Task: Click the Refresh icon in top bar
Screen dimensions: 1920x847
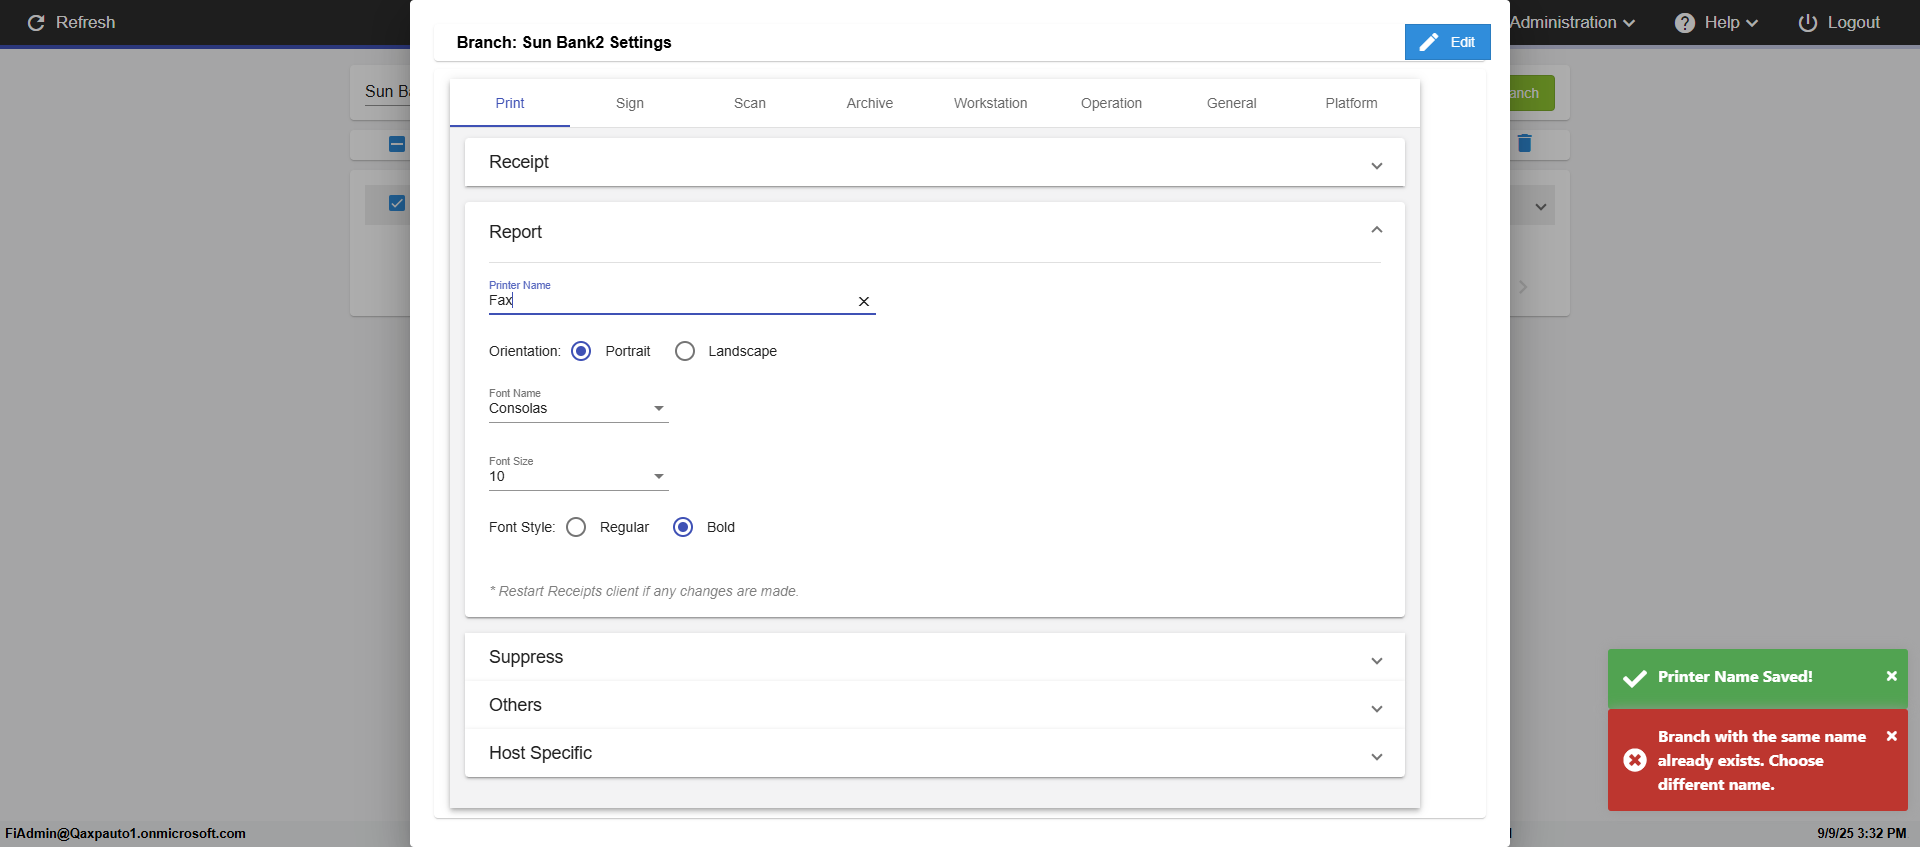Action: coord(36,22)
